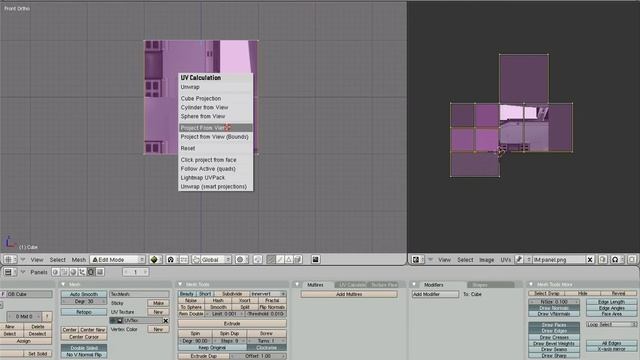Toggle Draw Seams option

pyautogui.click(x=554, y=349)
